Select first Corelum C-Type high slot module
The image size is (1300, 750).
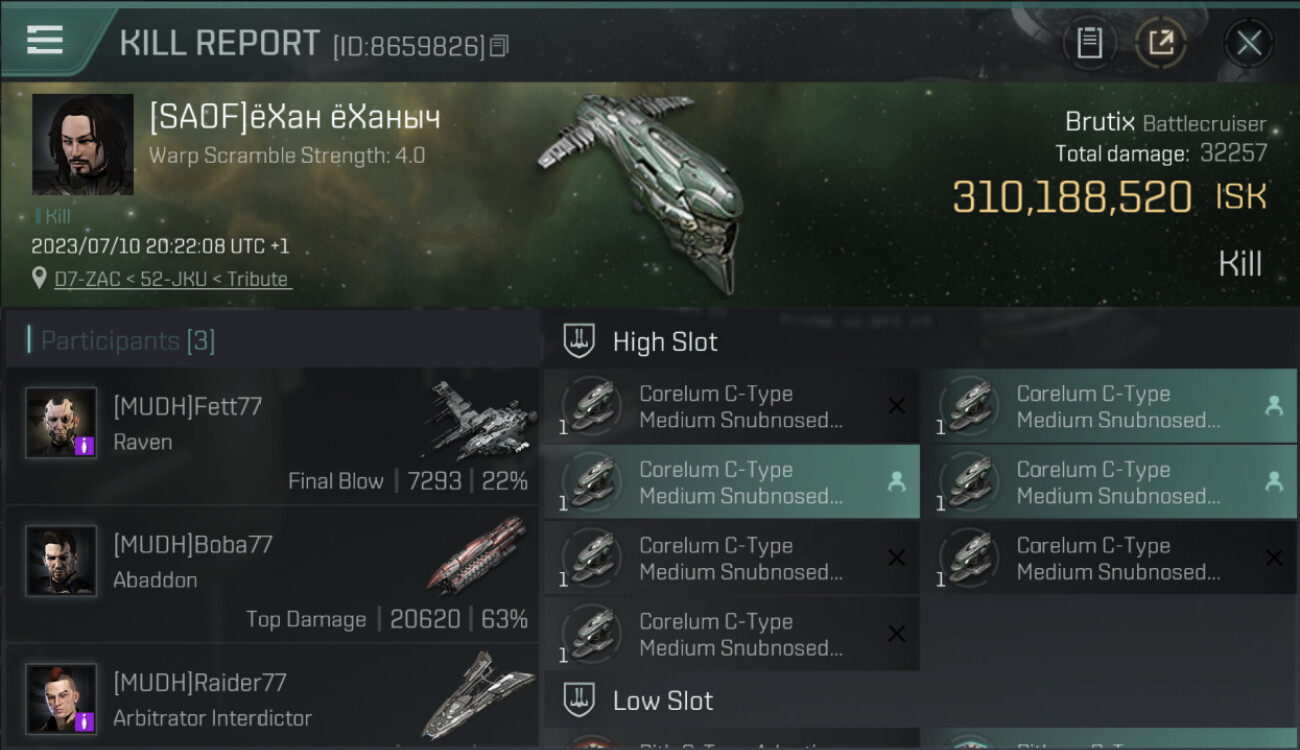point(731,406)
